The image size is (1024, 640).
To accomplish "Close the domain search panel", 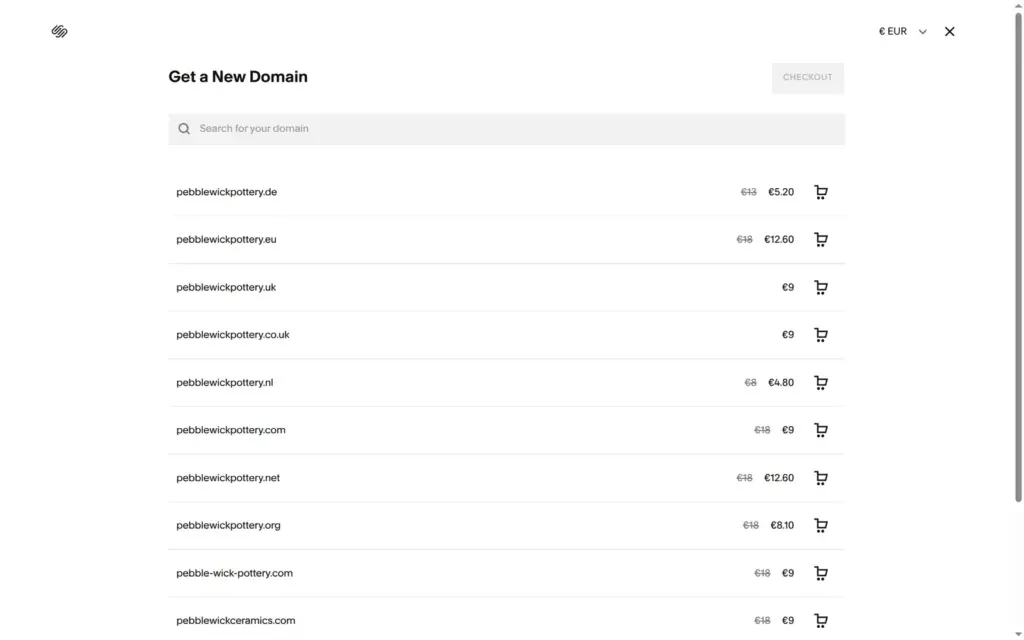I will click(950, 31).
